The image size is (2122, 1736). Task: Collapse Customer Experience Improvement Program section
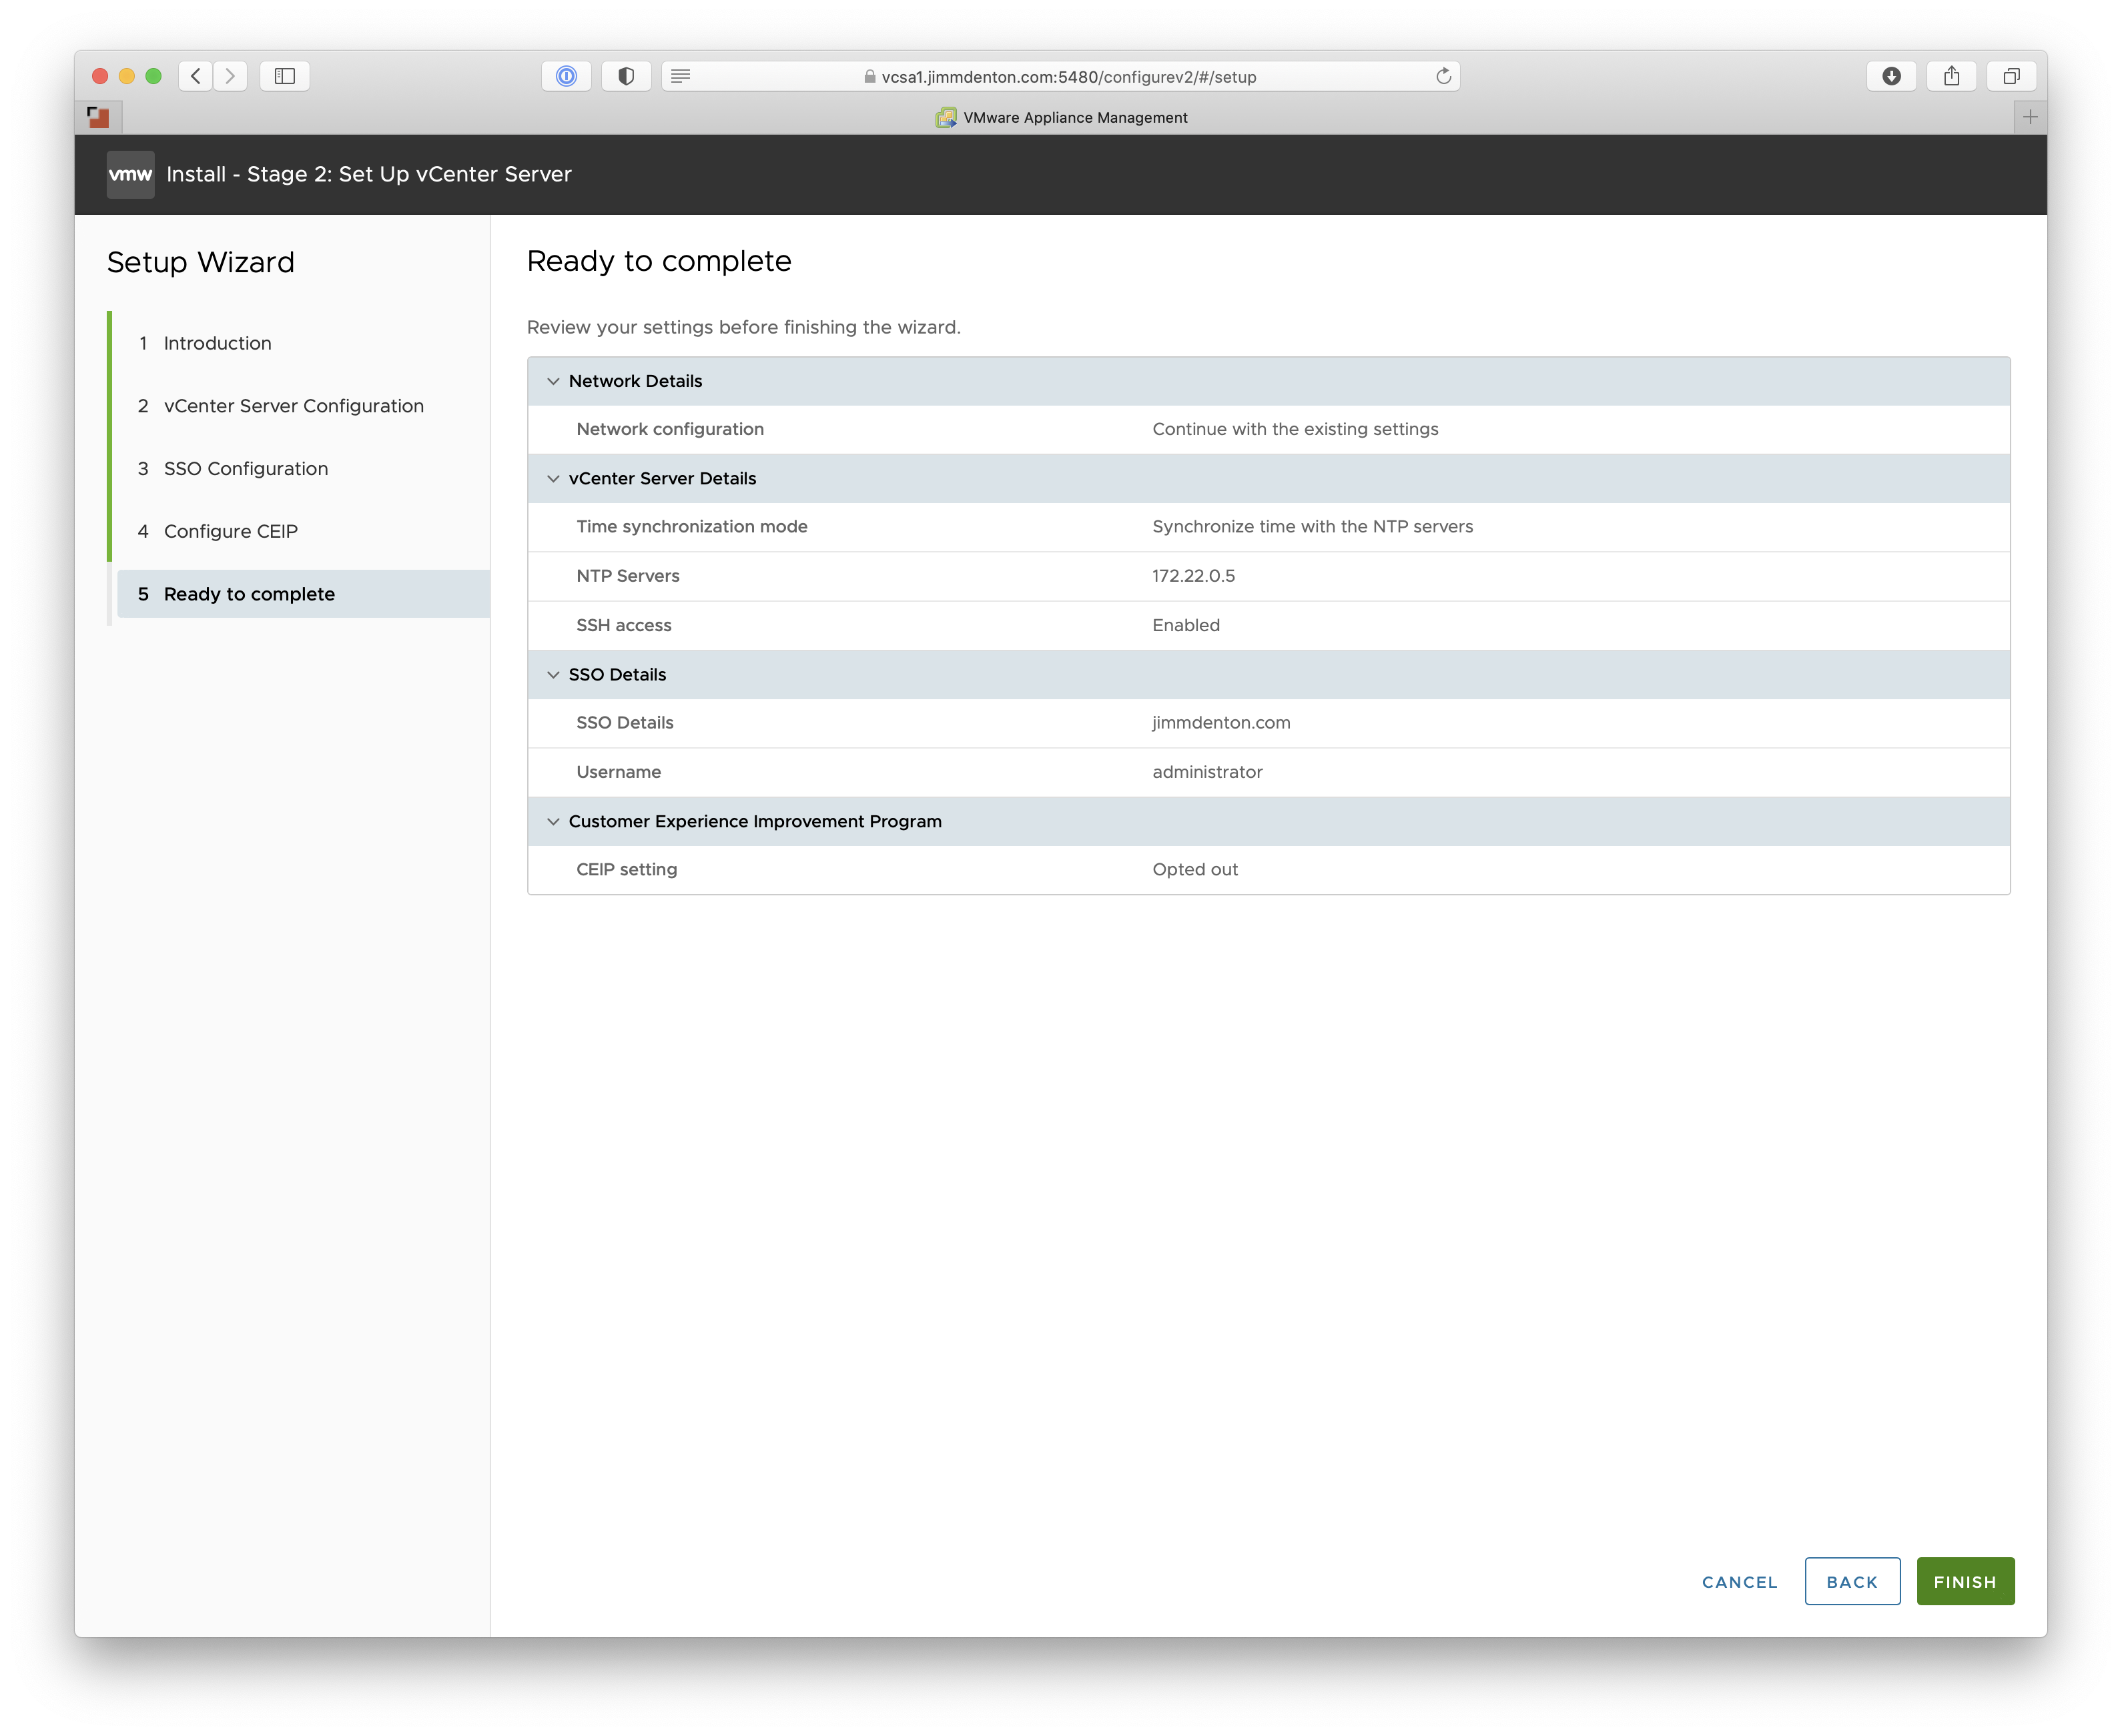pyautogui.click(x=553, y=822)
